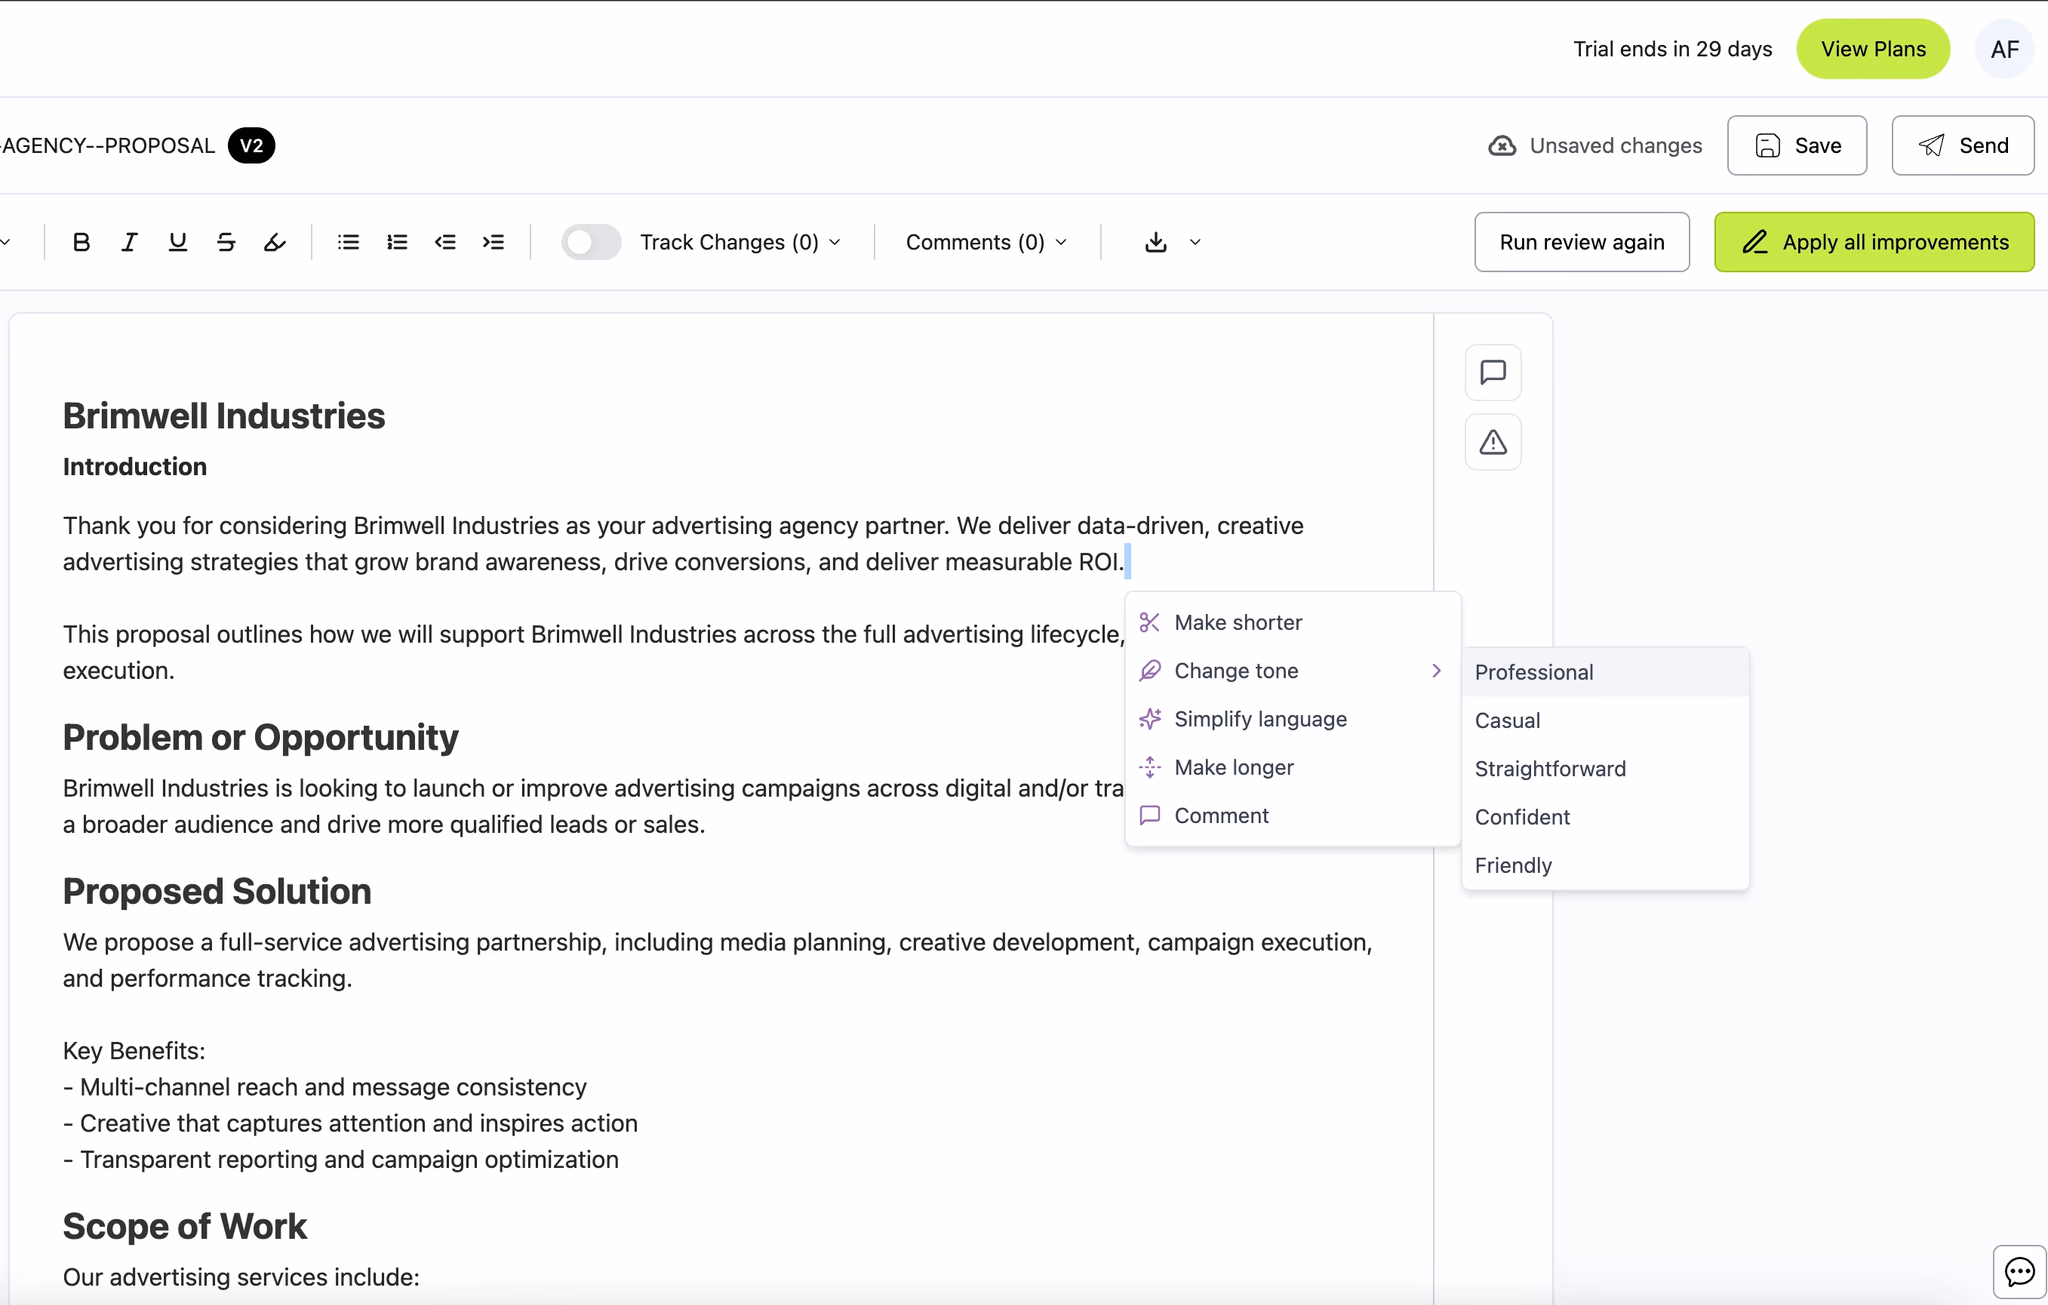The height and width of the screenshot is (1305, 2048).
Task: Apply italic formatting
Action: coord(129,242)
